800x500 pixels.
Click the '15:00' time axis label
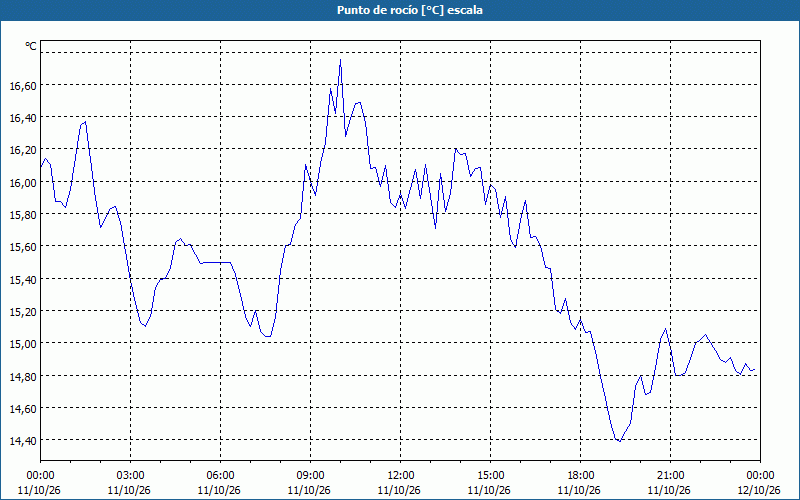(x=490, y=476)
